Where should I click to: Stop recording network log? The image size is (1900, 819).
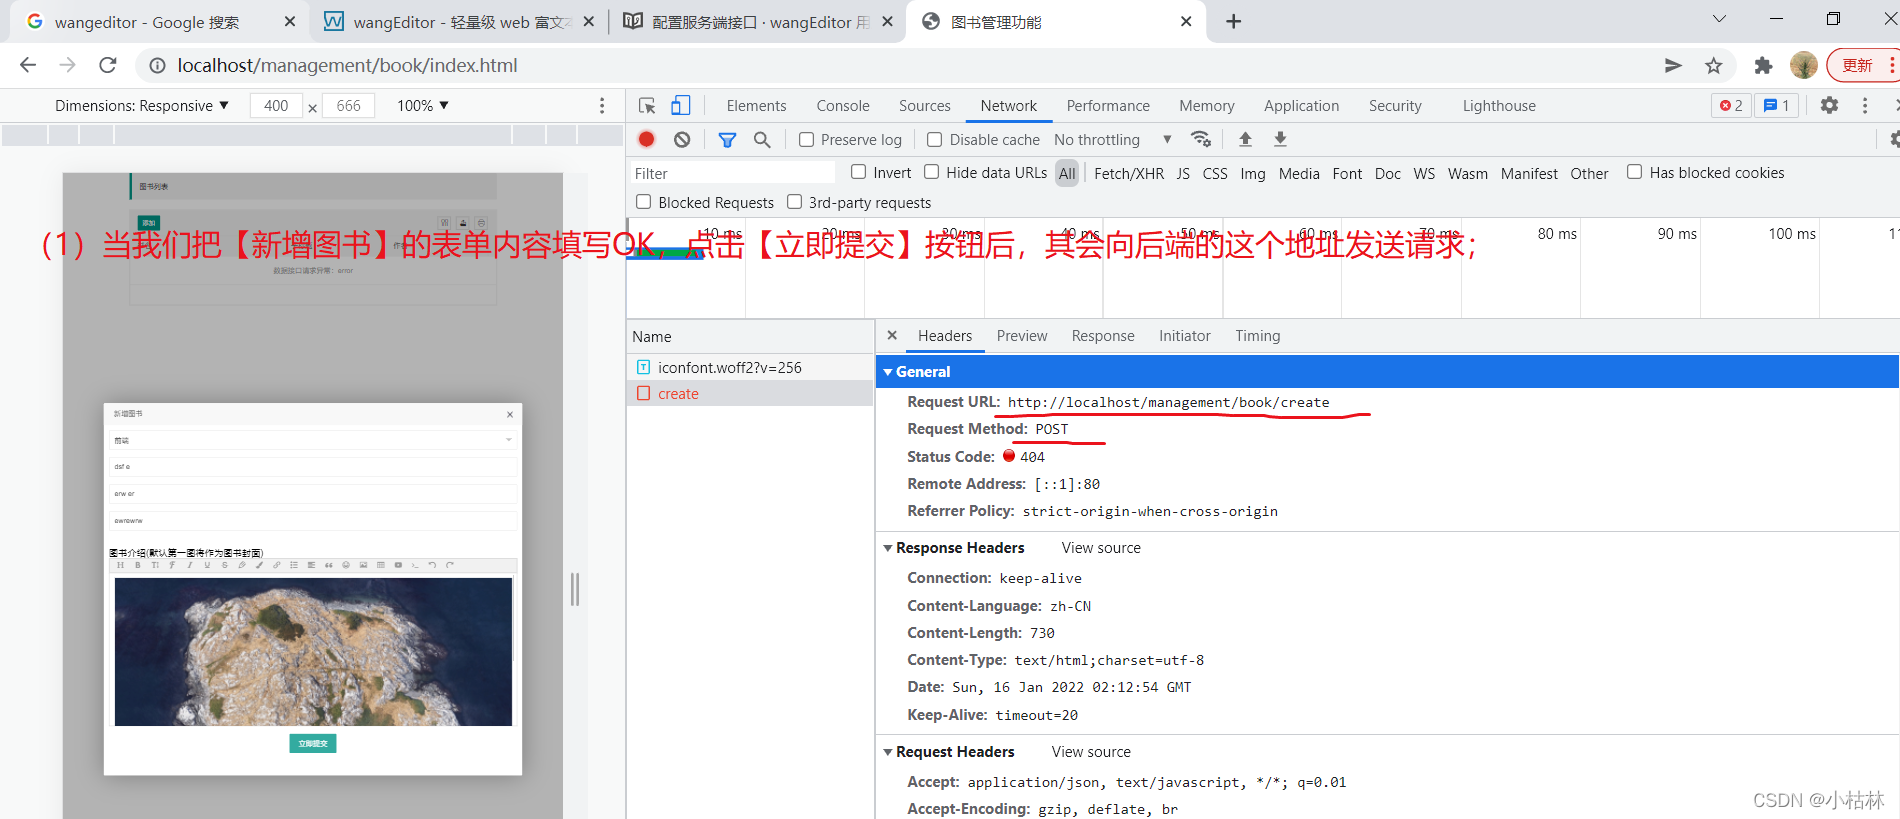[647, 140]
